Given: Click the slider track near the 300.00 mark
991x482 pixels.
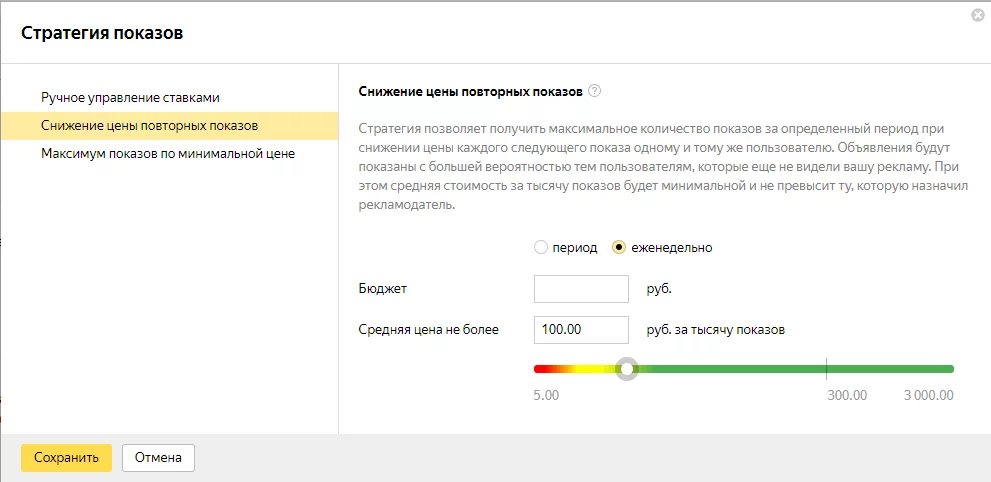Looking at the screenshot, I should click(826, 369).
